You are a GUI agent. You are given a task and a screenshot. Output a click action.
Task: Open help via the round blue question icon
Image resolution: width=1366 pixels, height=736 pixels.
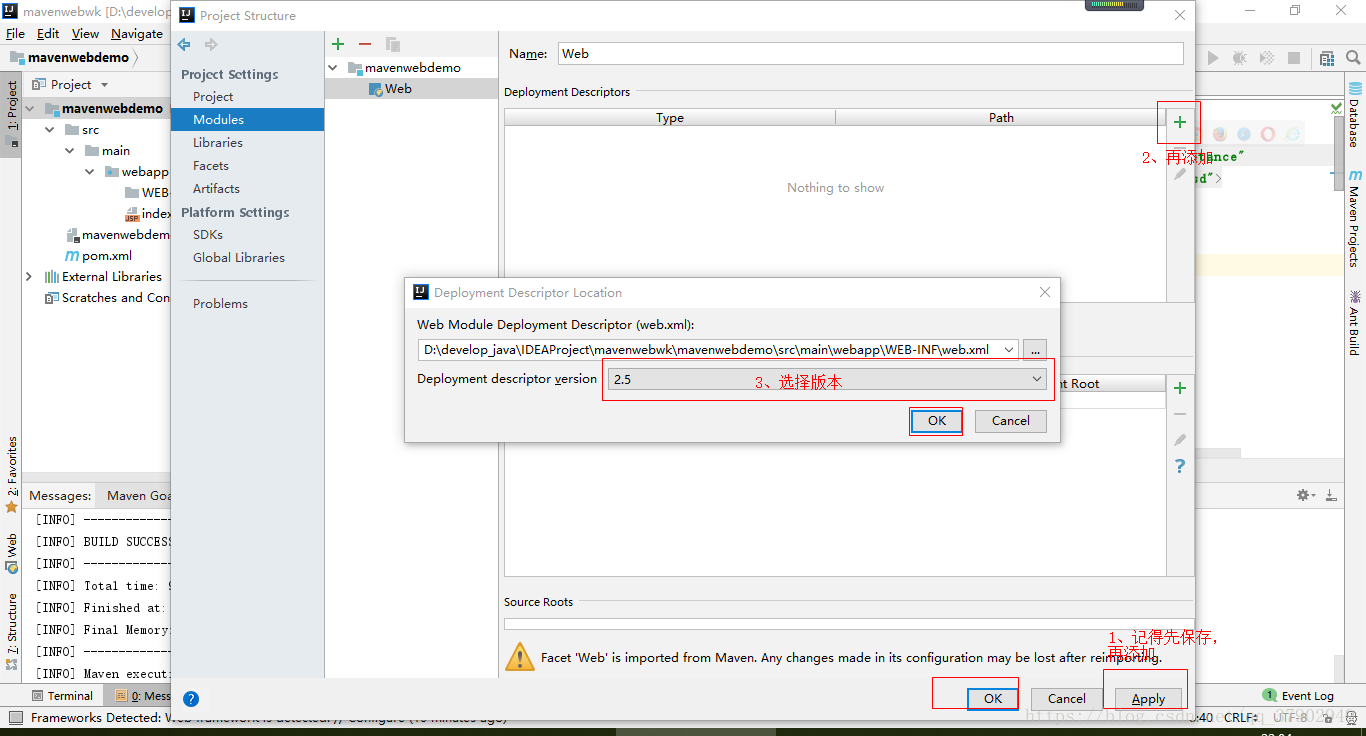point(191,699)
